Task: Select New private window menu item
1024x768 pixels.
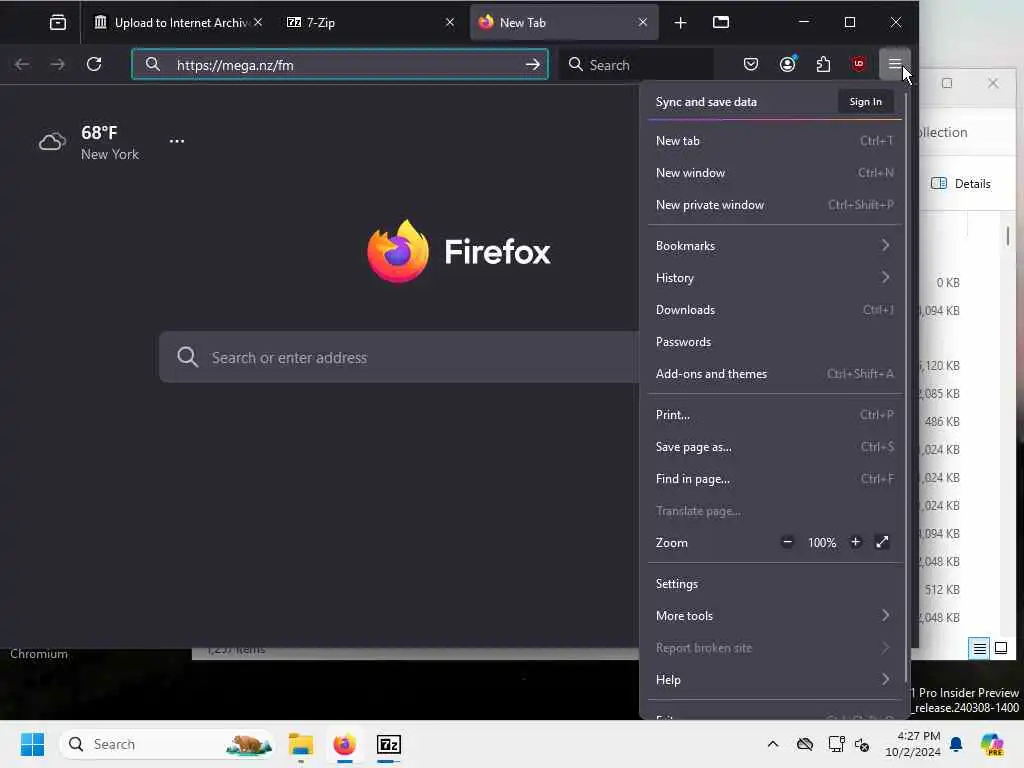Action: (x=775, y=204)
